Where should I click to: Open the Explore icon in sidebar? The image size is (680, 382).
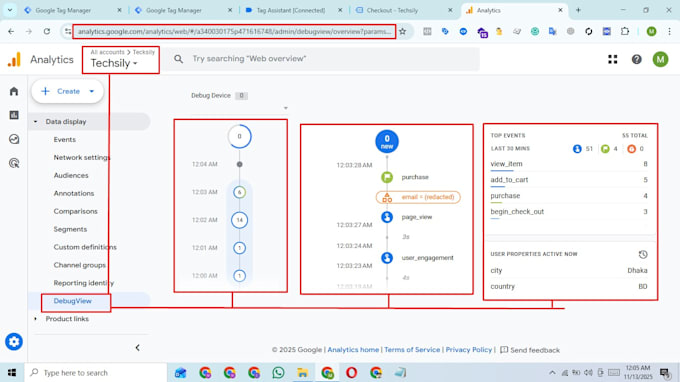coord(14,139)
